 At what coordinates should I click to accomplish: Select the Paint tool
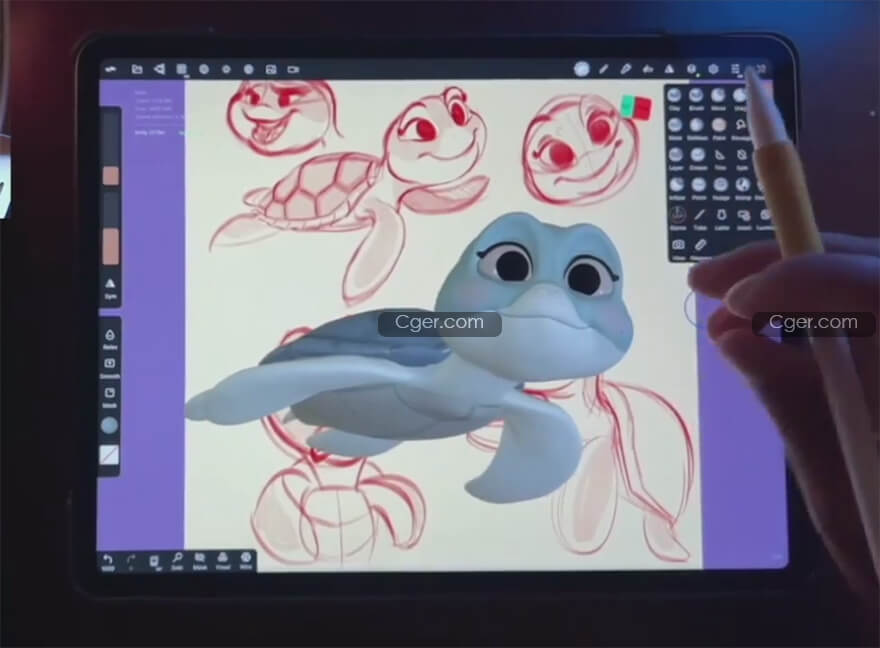coord(719,128)
